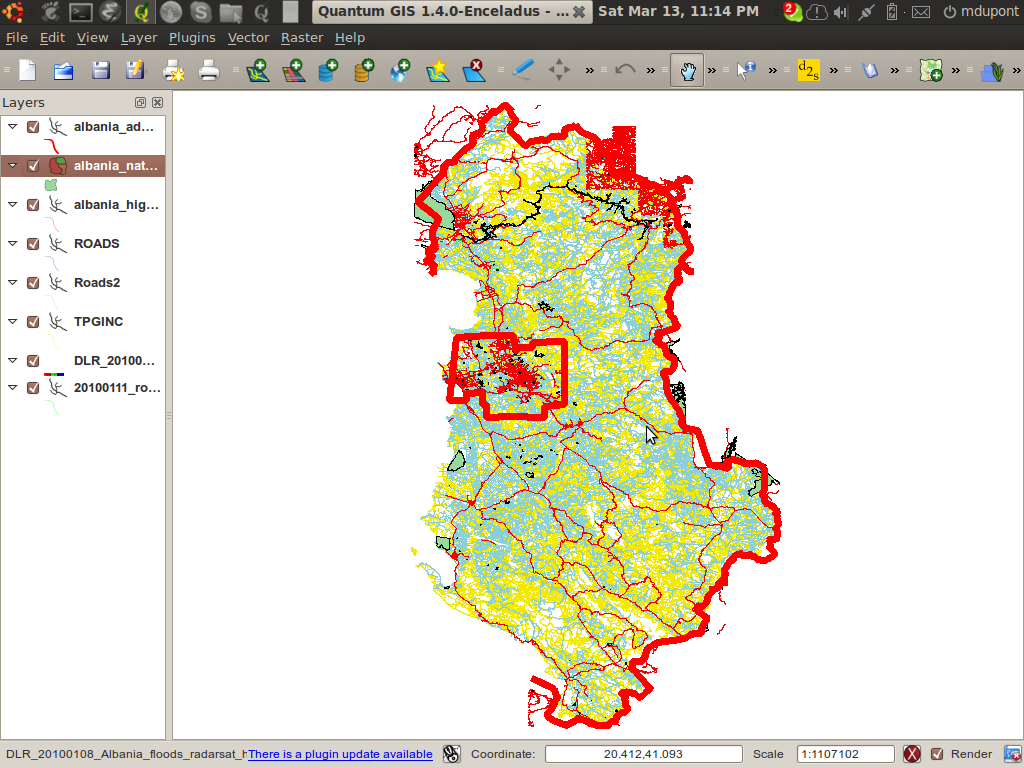Click the clock showing Sat Mar 13
1024x768 pixels.
tap(678, 11)
